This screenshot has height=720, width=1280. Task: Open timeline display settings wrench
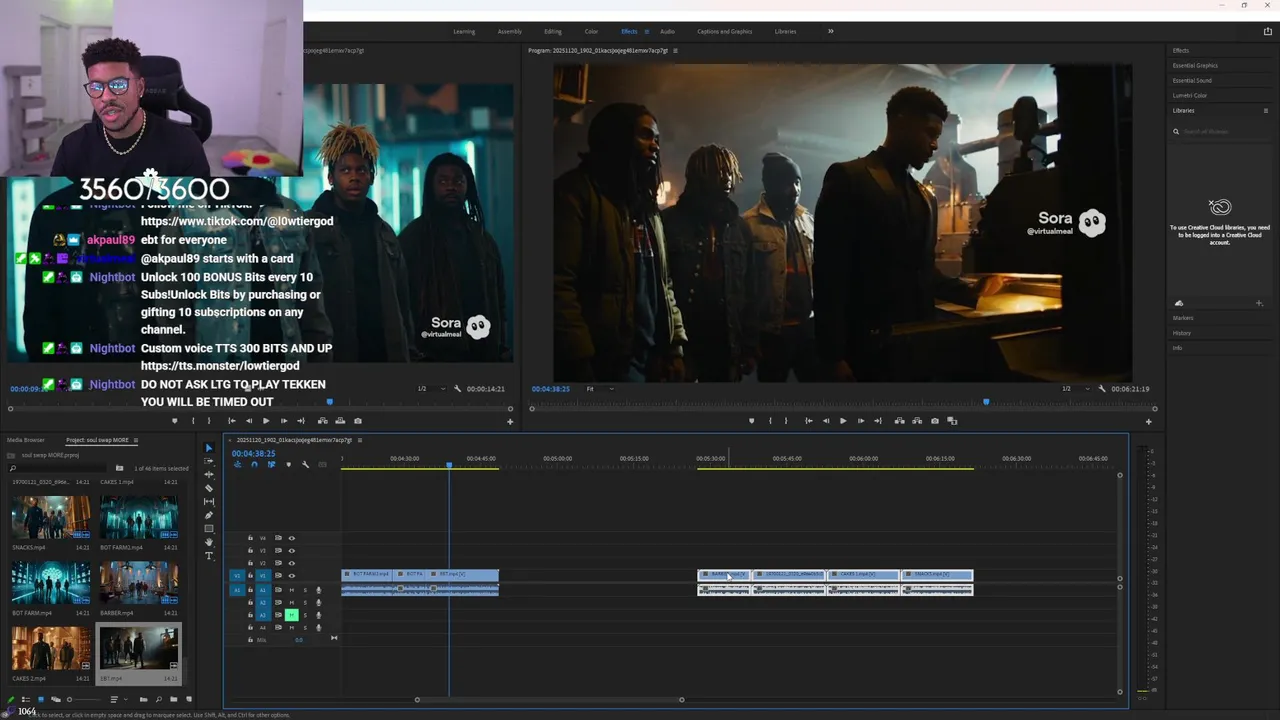tap(306, 464)
